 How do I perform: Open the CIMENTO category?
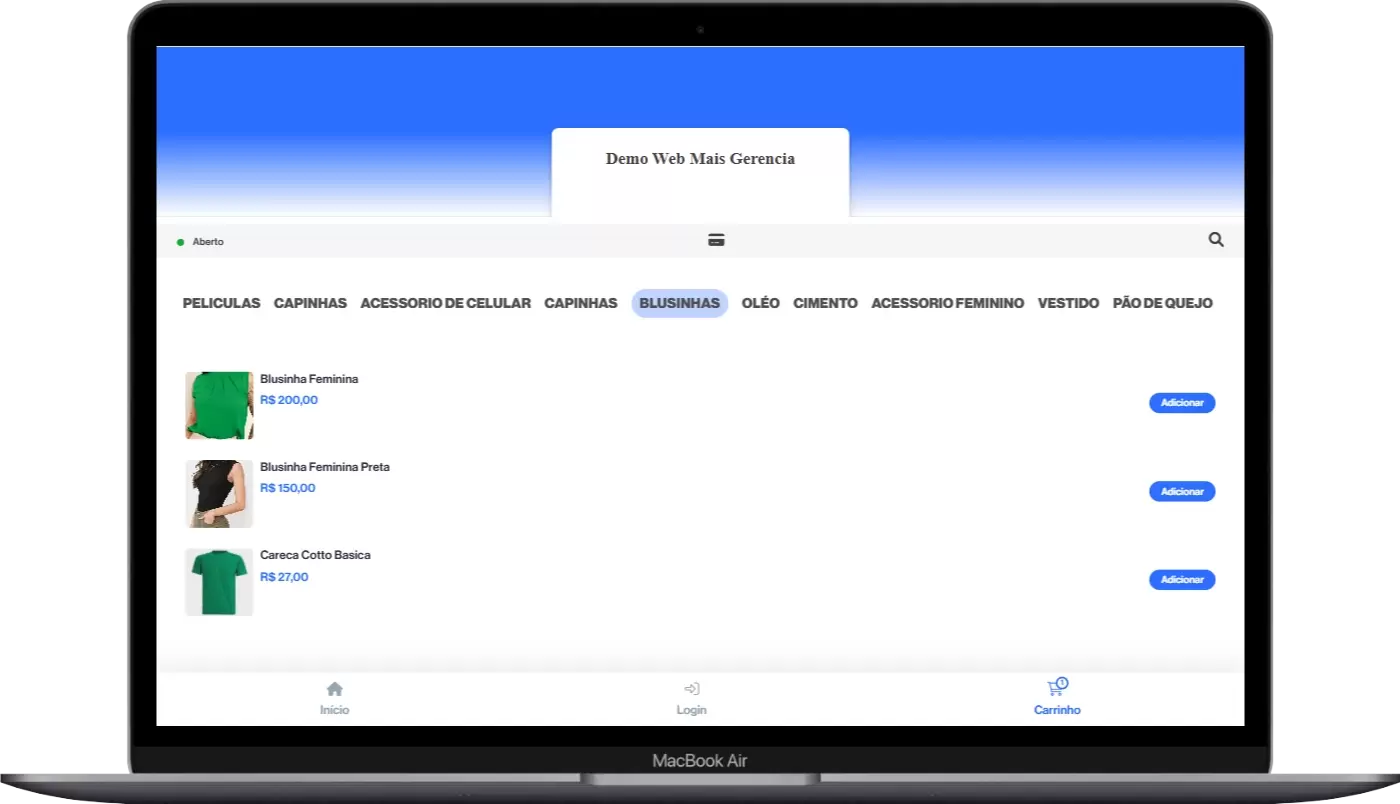pyautogui.click(x=825, y=303)
